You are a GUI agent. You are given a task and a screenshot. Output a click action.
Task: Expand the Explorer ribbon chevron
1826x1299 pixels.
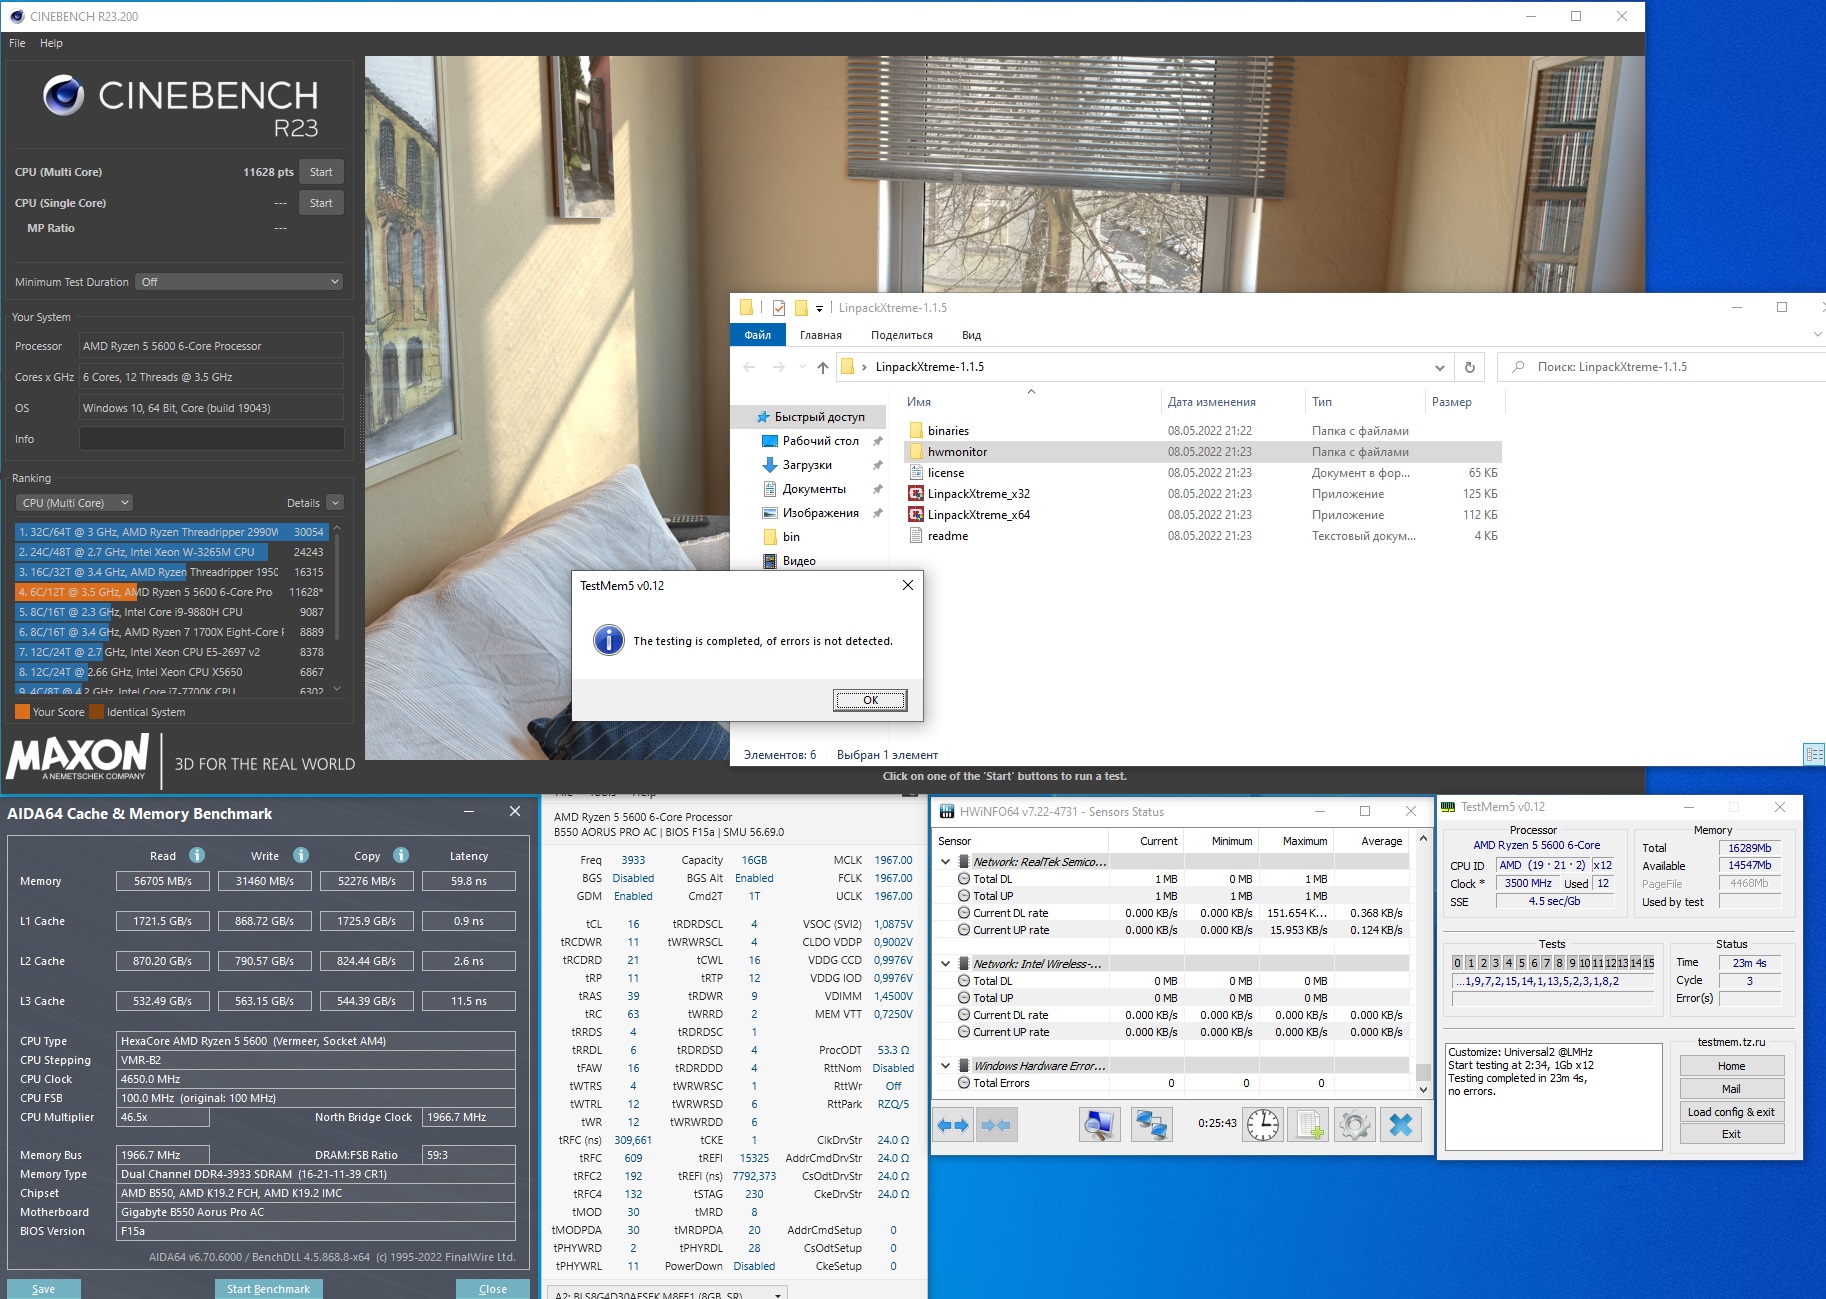pos(1817,335)
